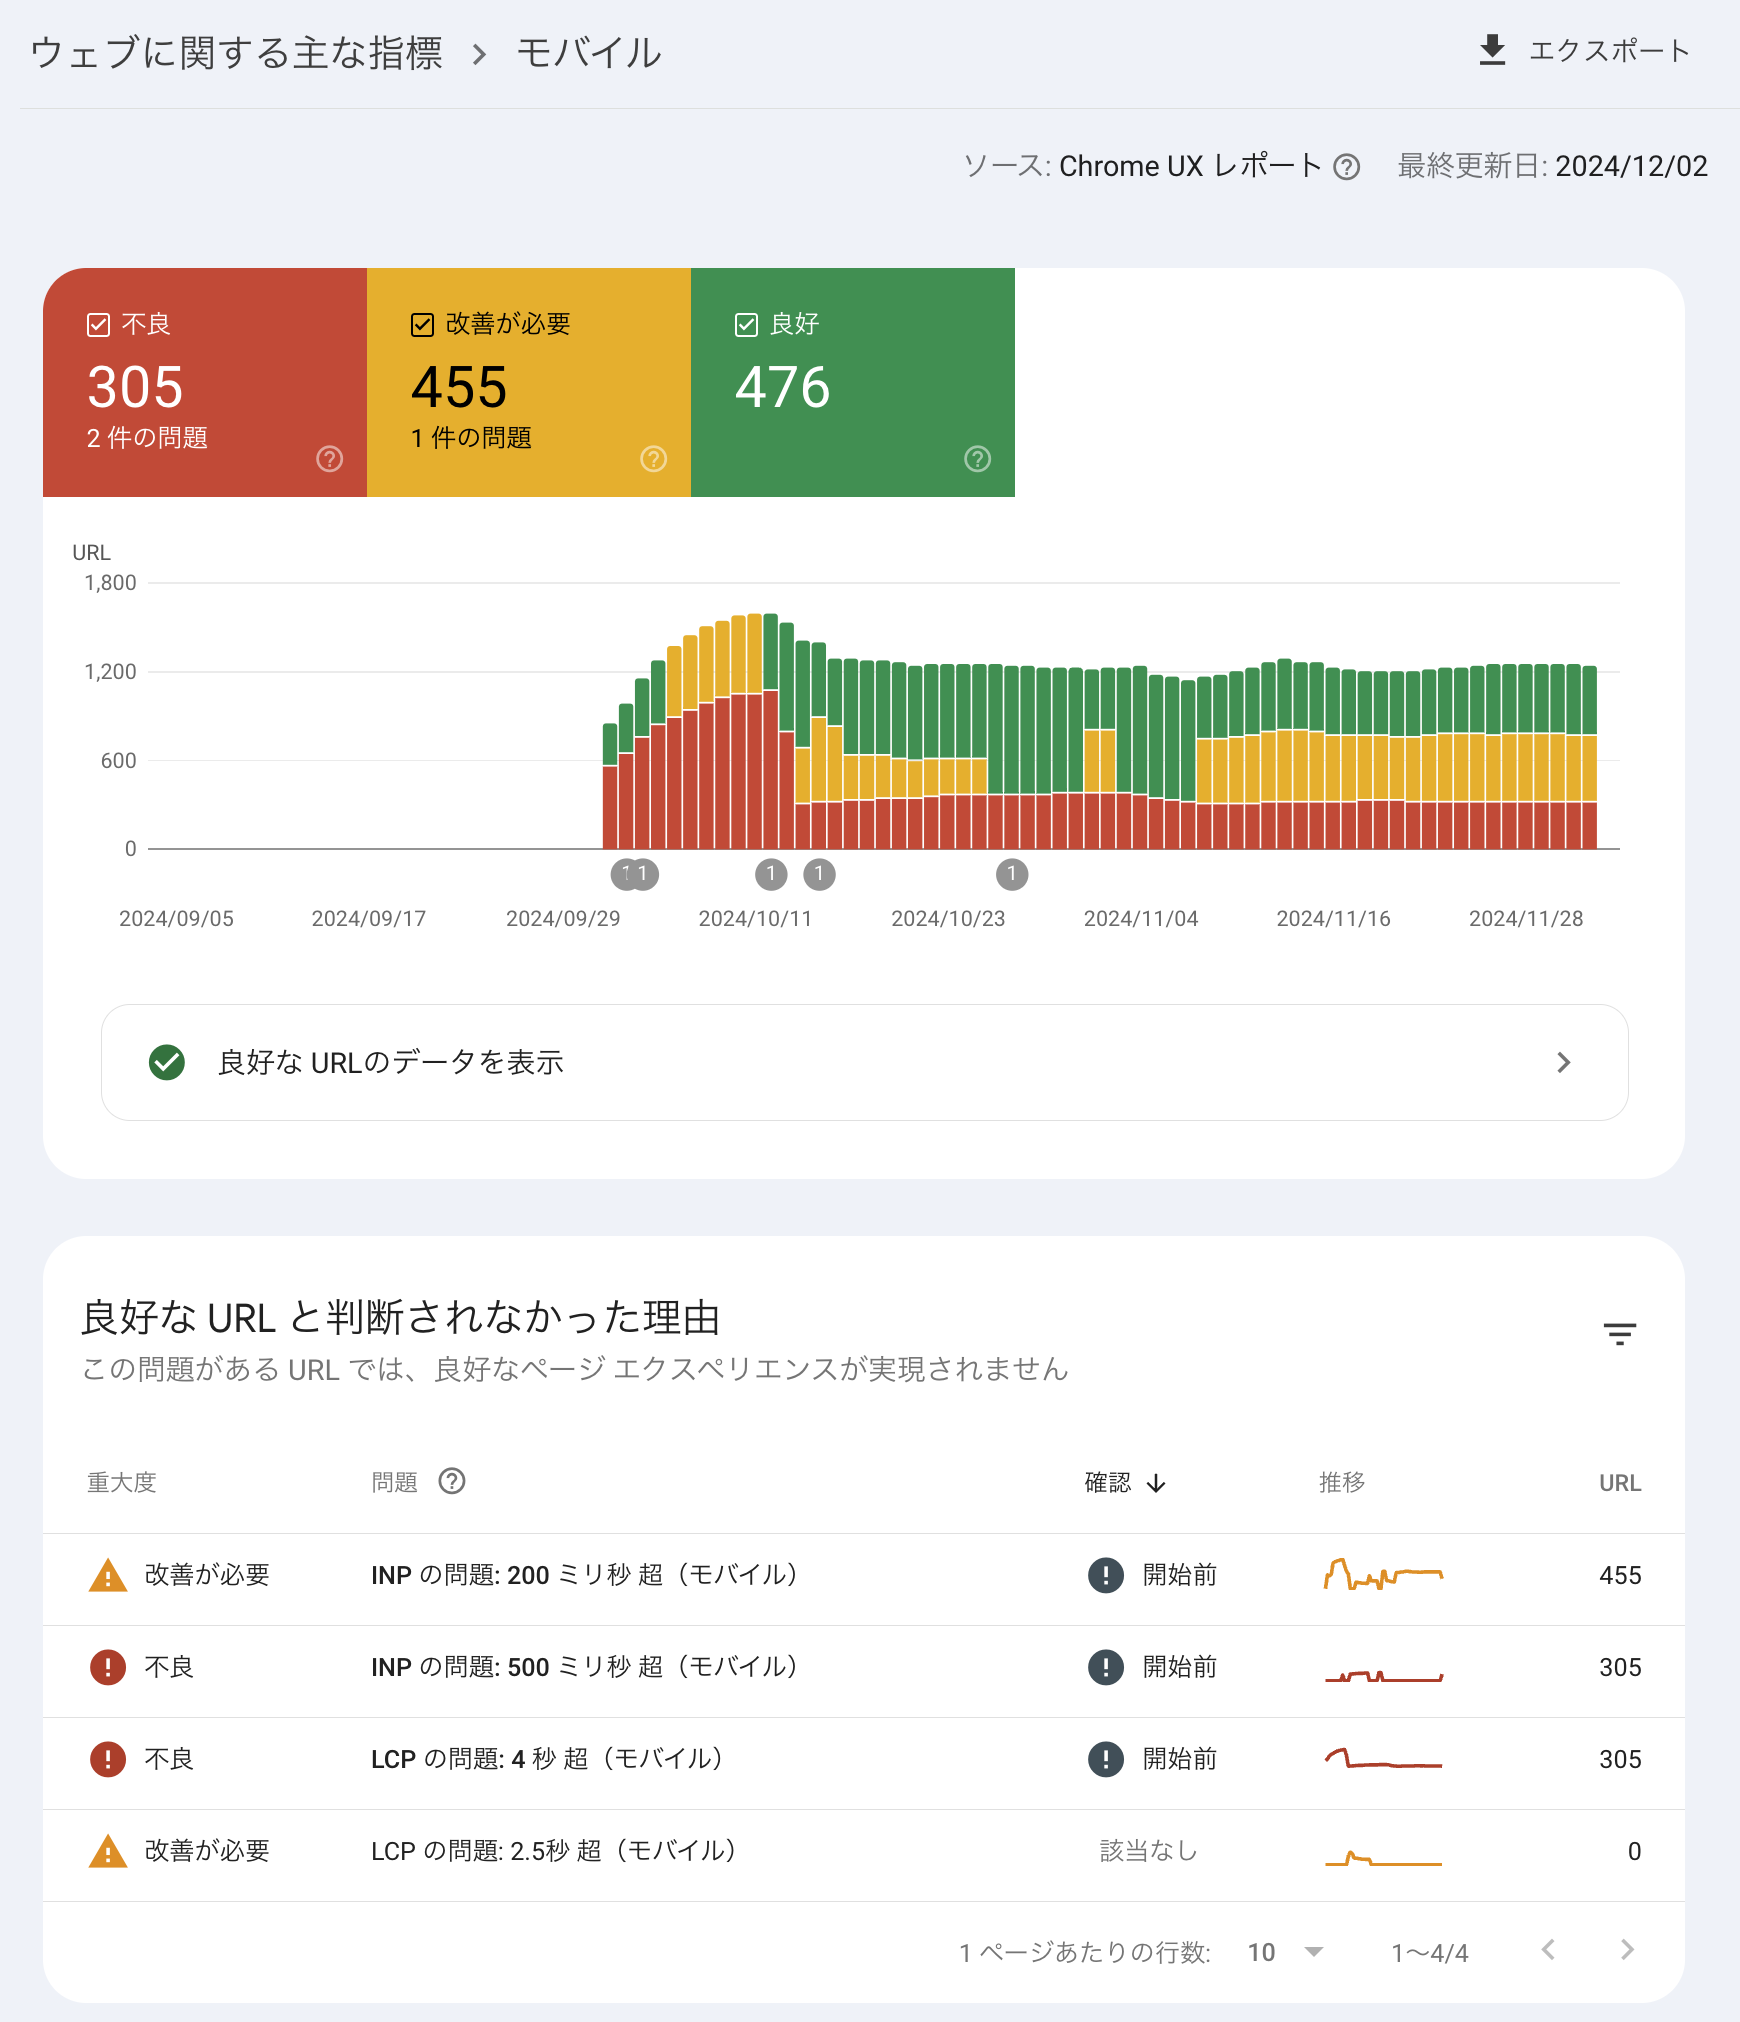
Task: Click trend sparkline in LCP 4 秒 row
Action: coord(1384,1758)
